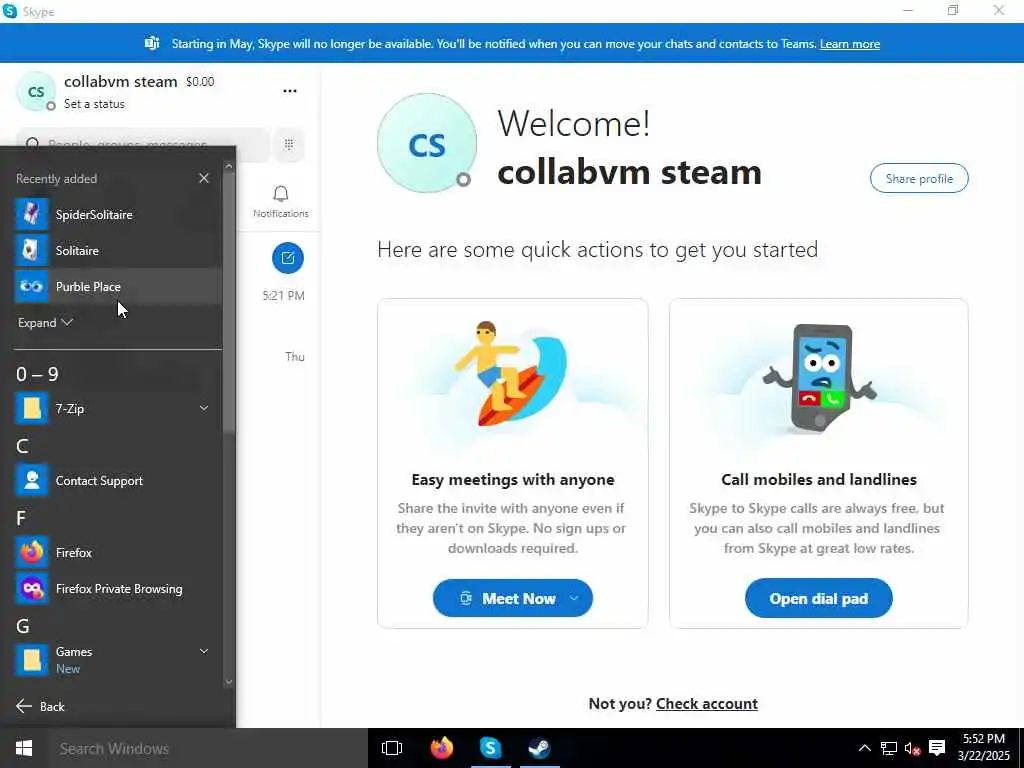
Task: Open SpiderSolitaire from Recently added
Action: point(118,214)
